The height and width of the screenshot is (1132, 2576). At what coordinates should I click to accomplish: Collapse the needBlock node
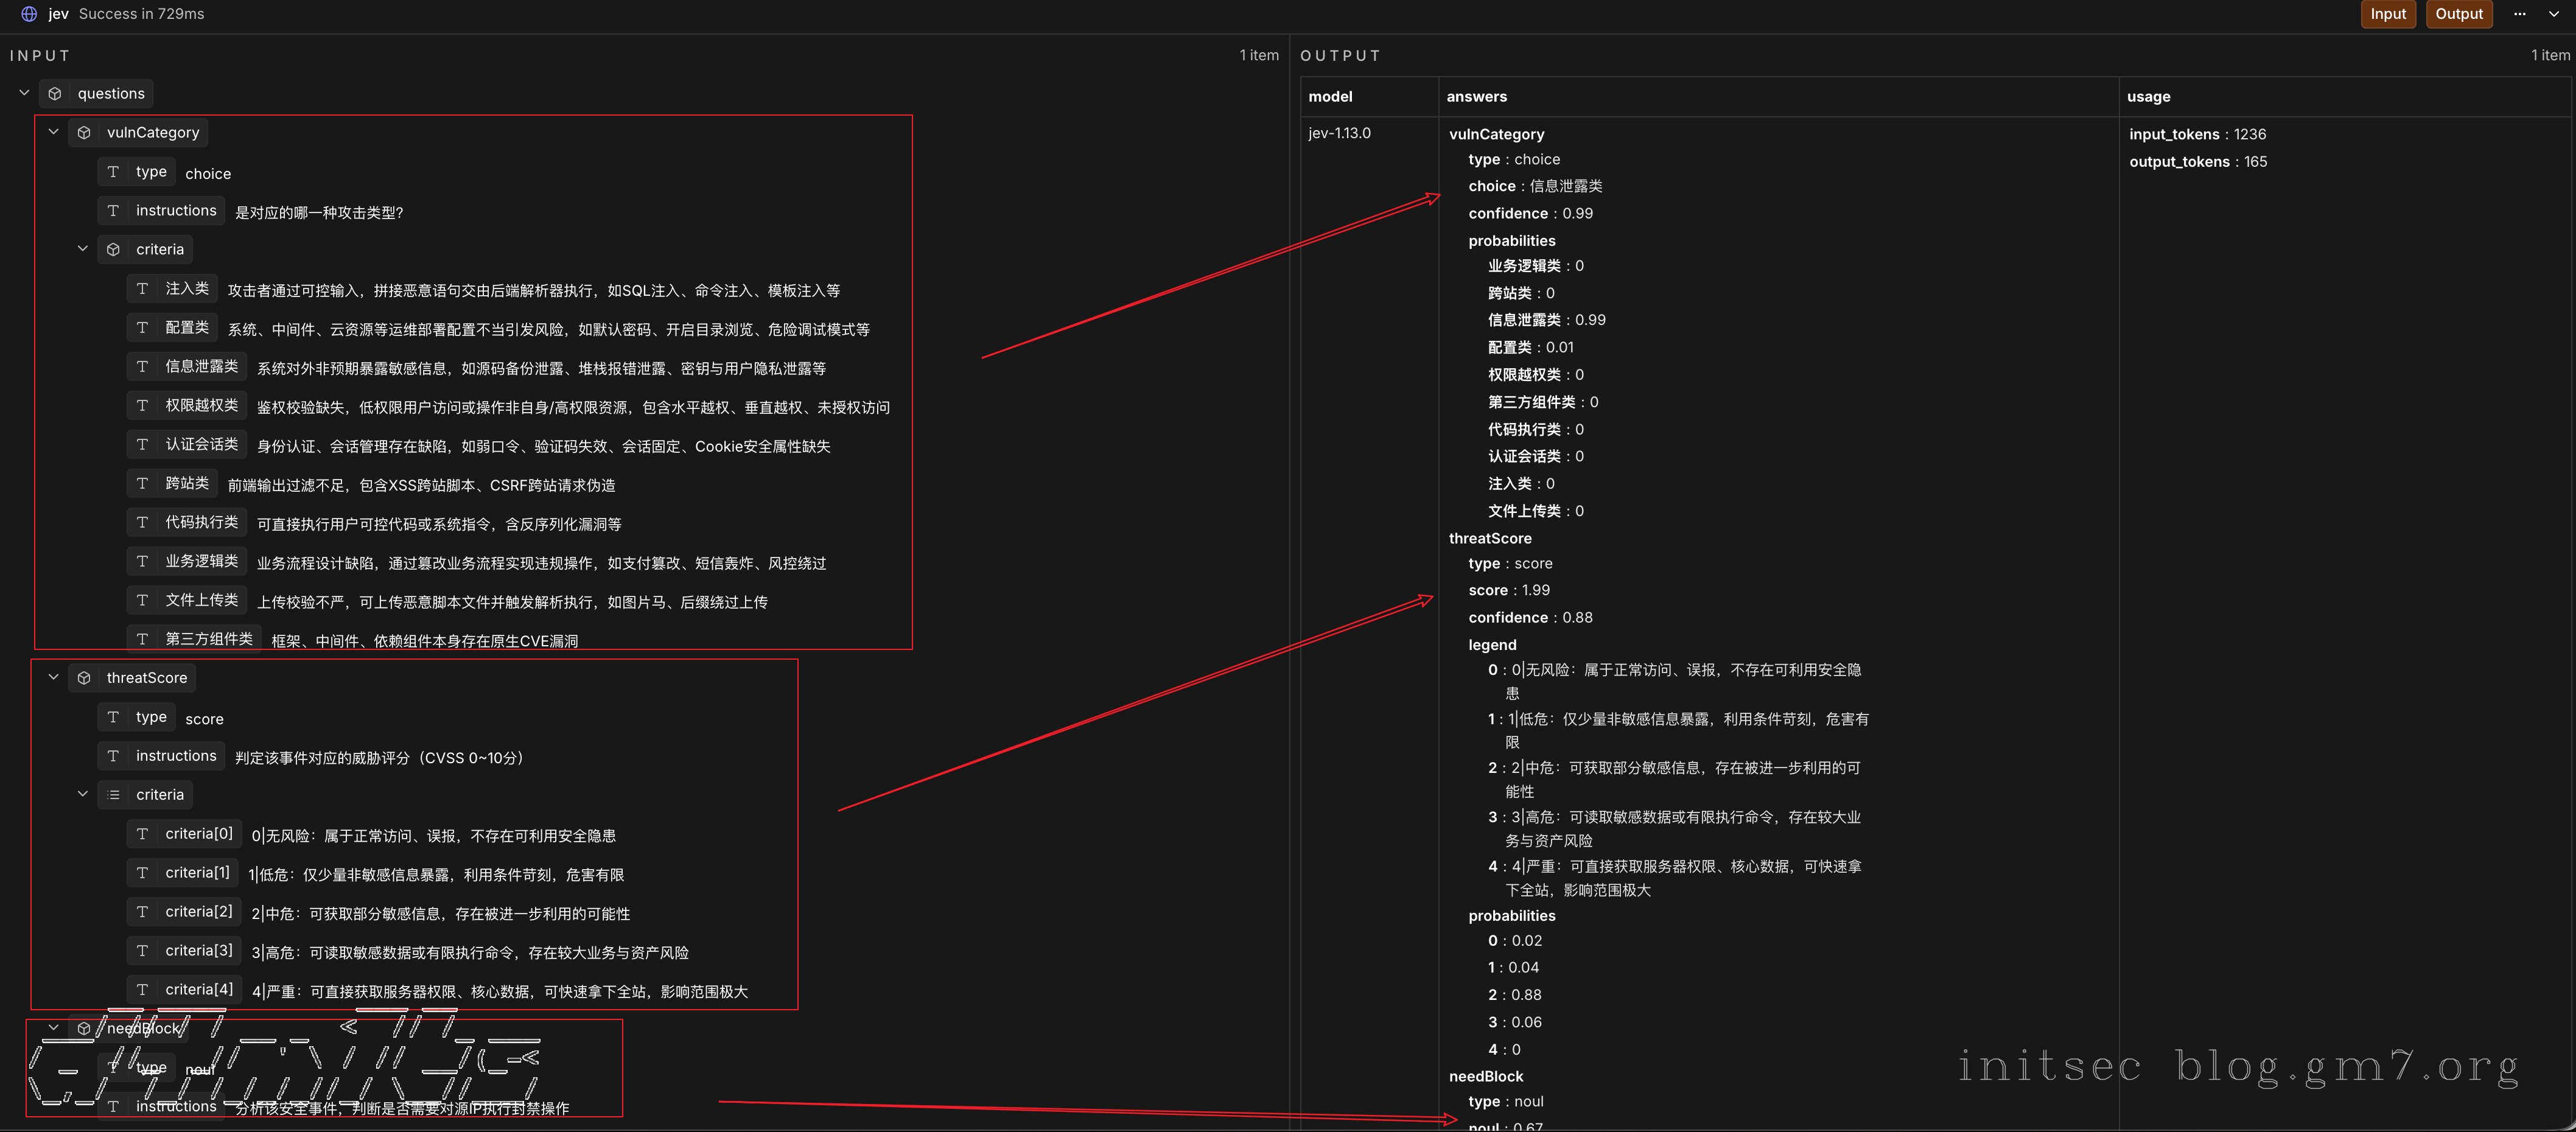coord(54,1027)
